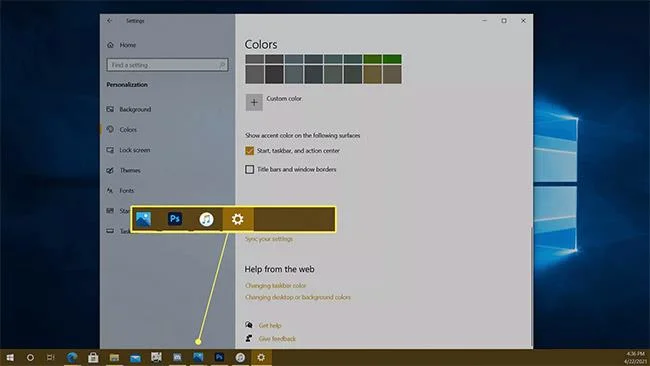Pick the bright green swatch ending top row
Viewport: 650px width, 366px height.
(x=392, y=59)
